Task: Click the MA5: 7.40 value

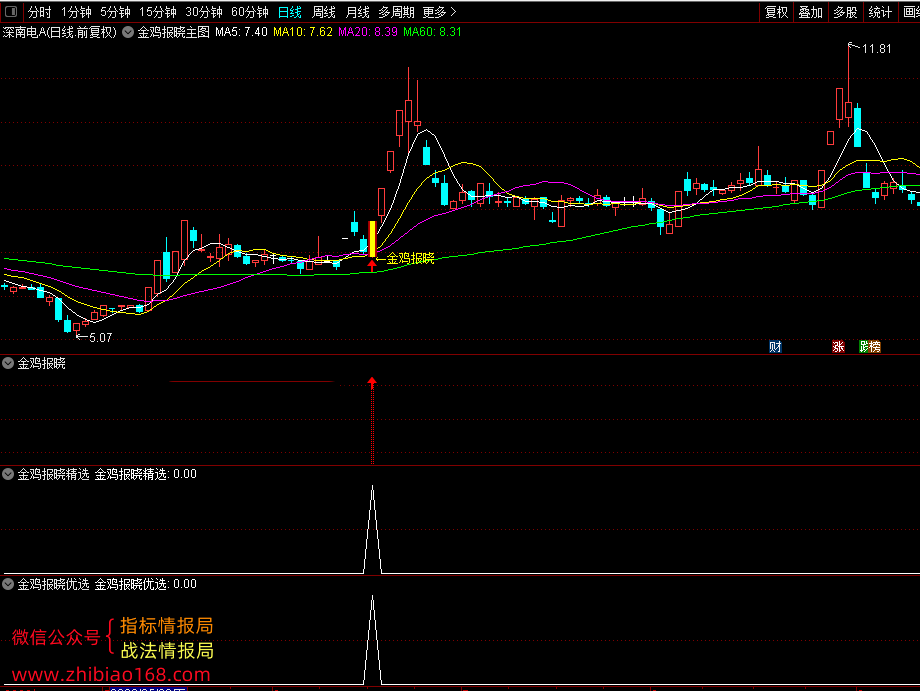Action: (x=241, y=32)
